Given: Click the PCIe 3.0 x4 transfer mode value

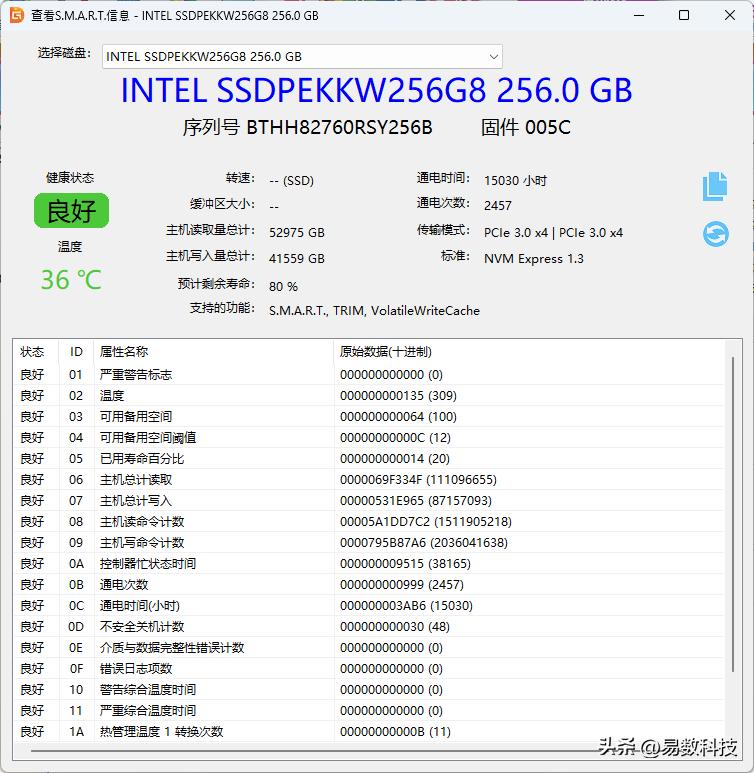Looking at the screenshot, I should (553, 232).
